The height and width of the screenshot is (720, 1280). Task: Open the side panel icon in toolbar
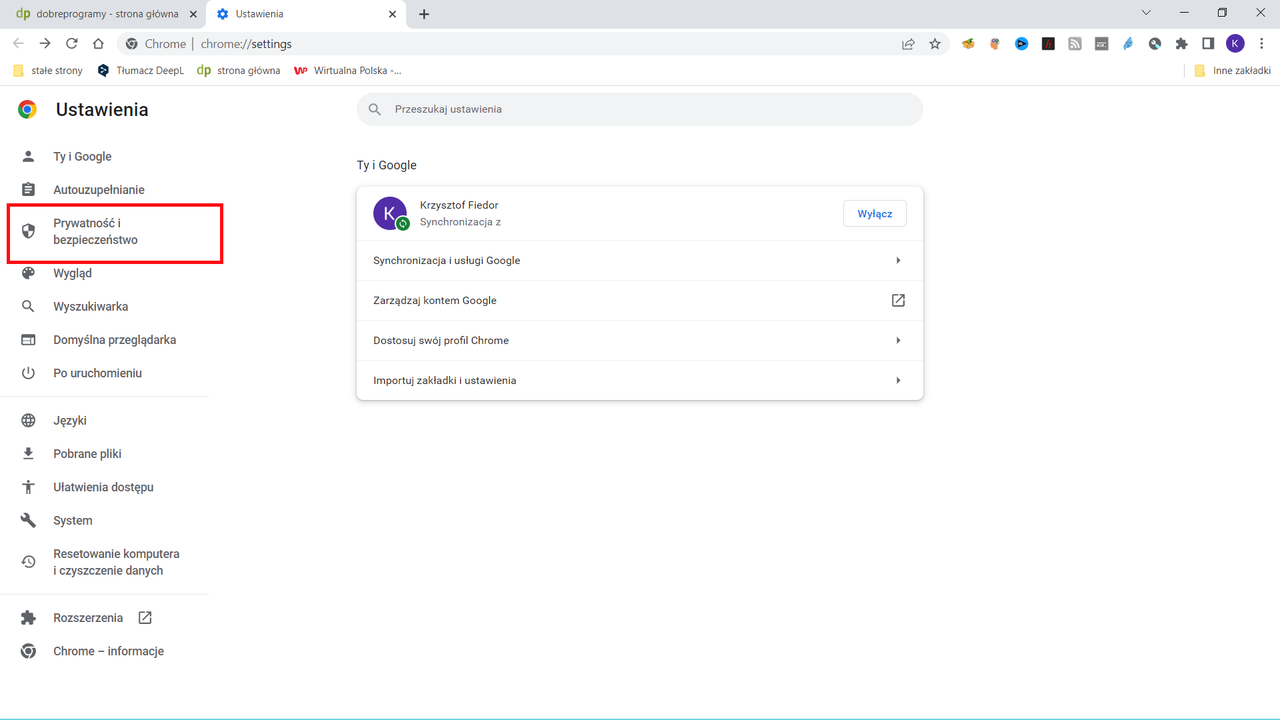point(1208,43)
